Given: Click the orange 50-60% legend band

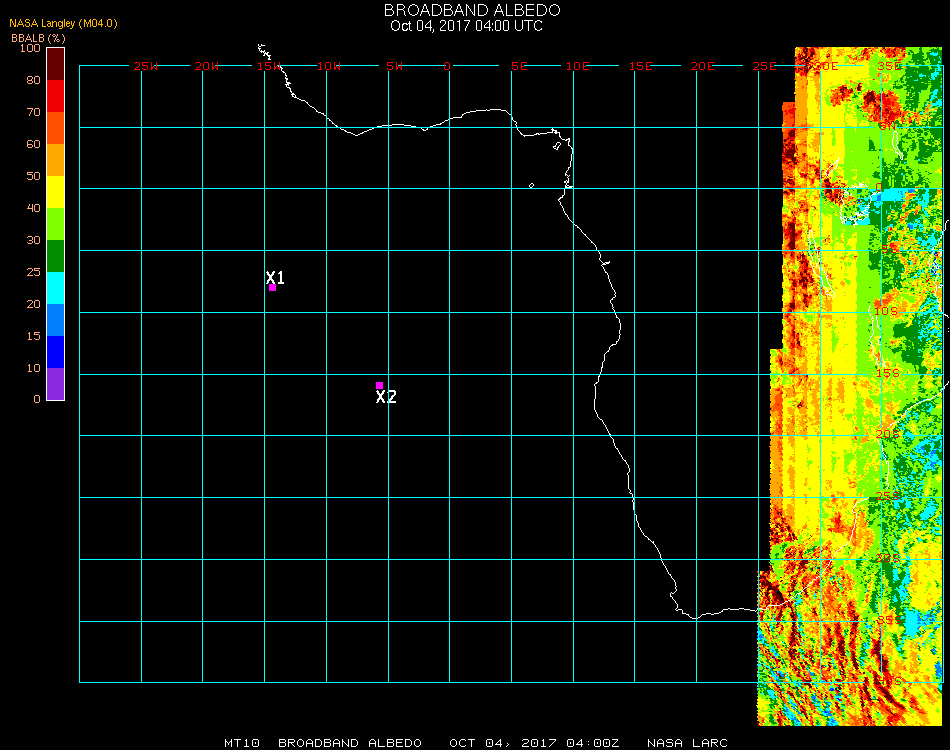Looking at the screenshot, I should coord(56,160).
